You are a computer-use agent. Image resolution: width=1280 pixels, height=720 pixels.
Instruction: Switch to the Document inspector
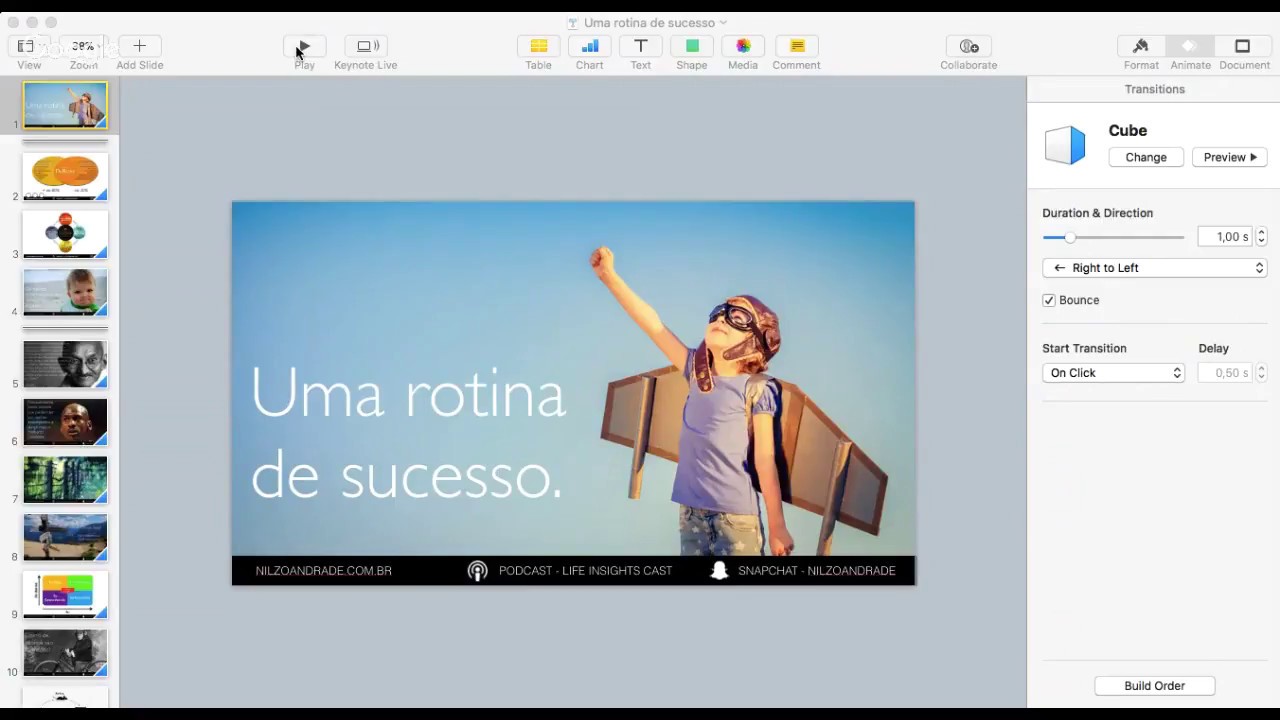[1243, 46]
